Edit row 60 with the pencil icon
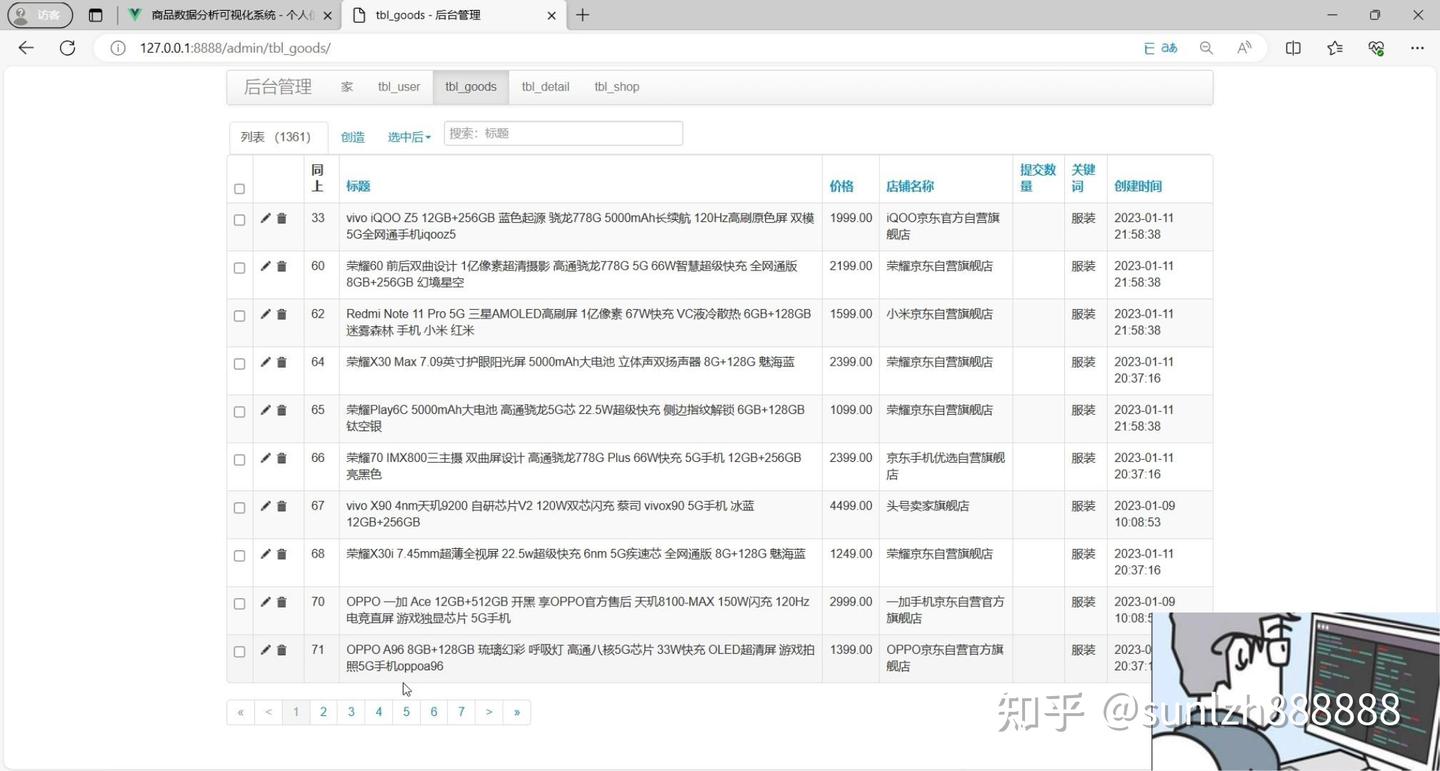Screen dimensions: 1440x771 tap(265, 266)
